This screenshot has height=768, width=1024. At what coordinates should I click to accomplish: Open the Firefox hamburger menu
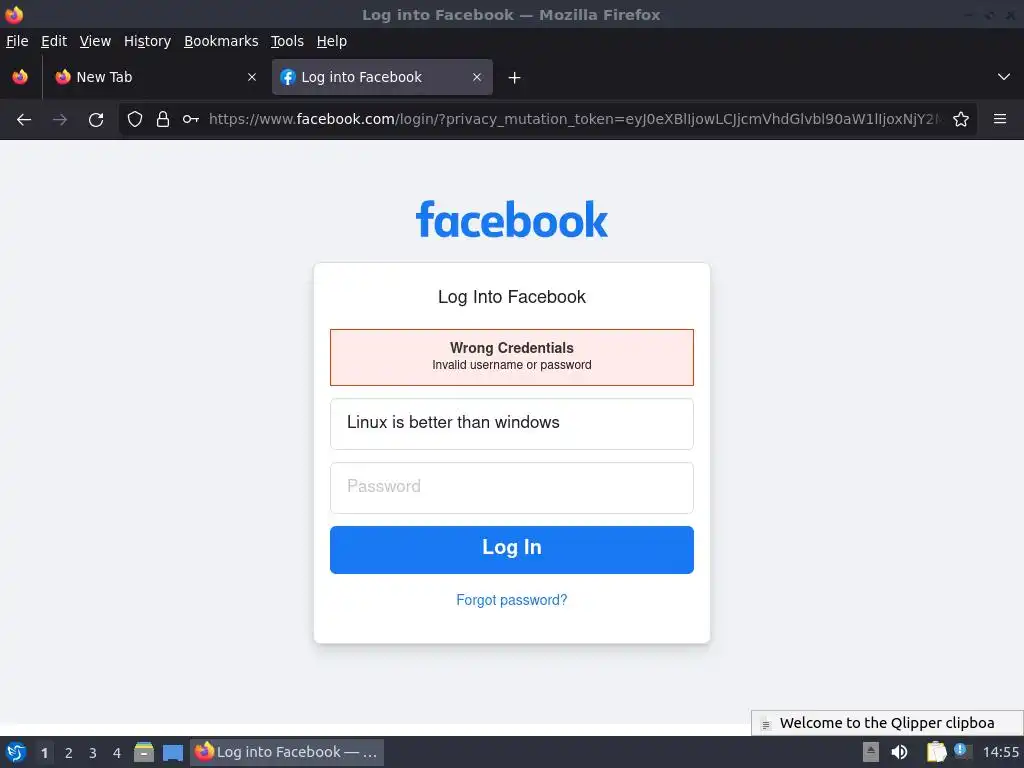1000,119
